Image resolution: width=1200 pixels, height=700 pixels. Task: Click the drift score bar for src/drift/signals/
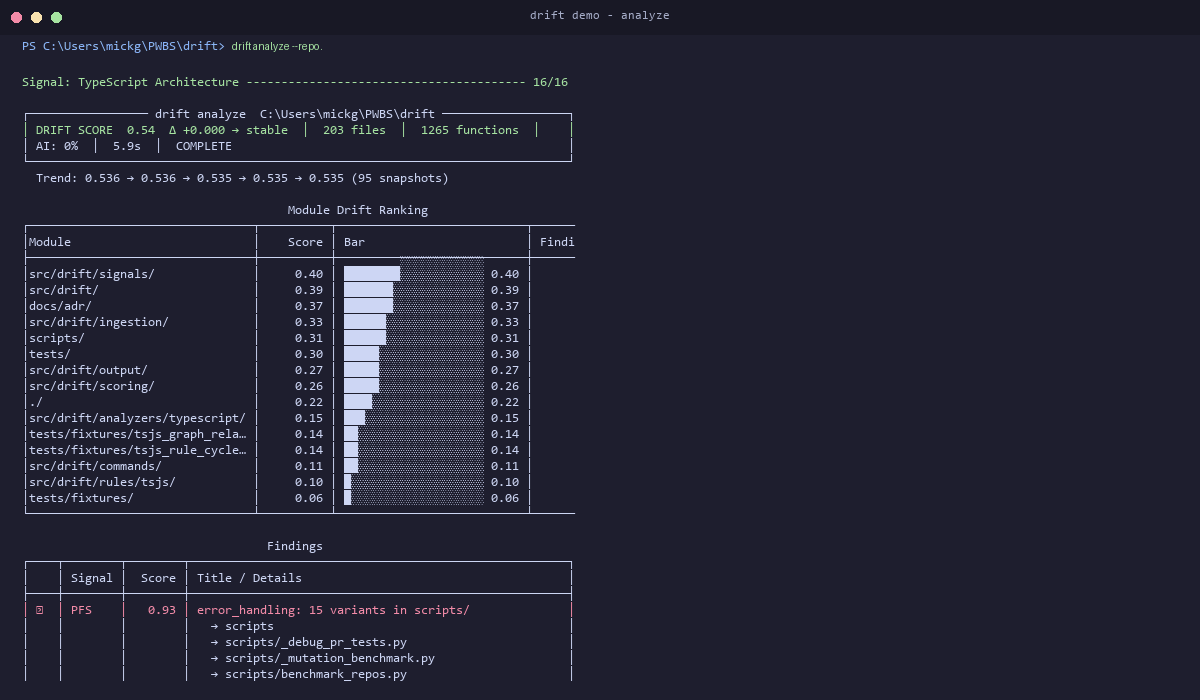(370, 273)
